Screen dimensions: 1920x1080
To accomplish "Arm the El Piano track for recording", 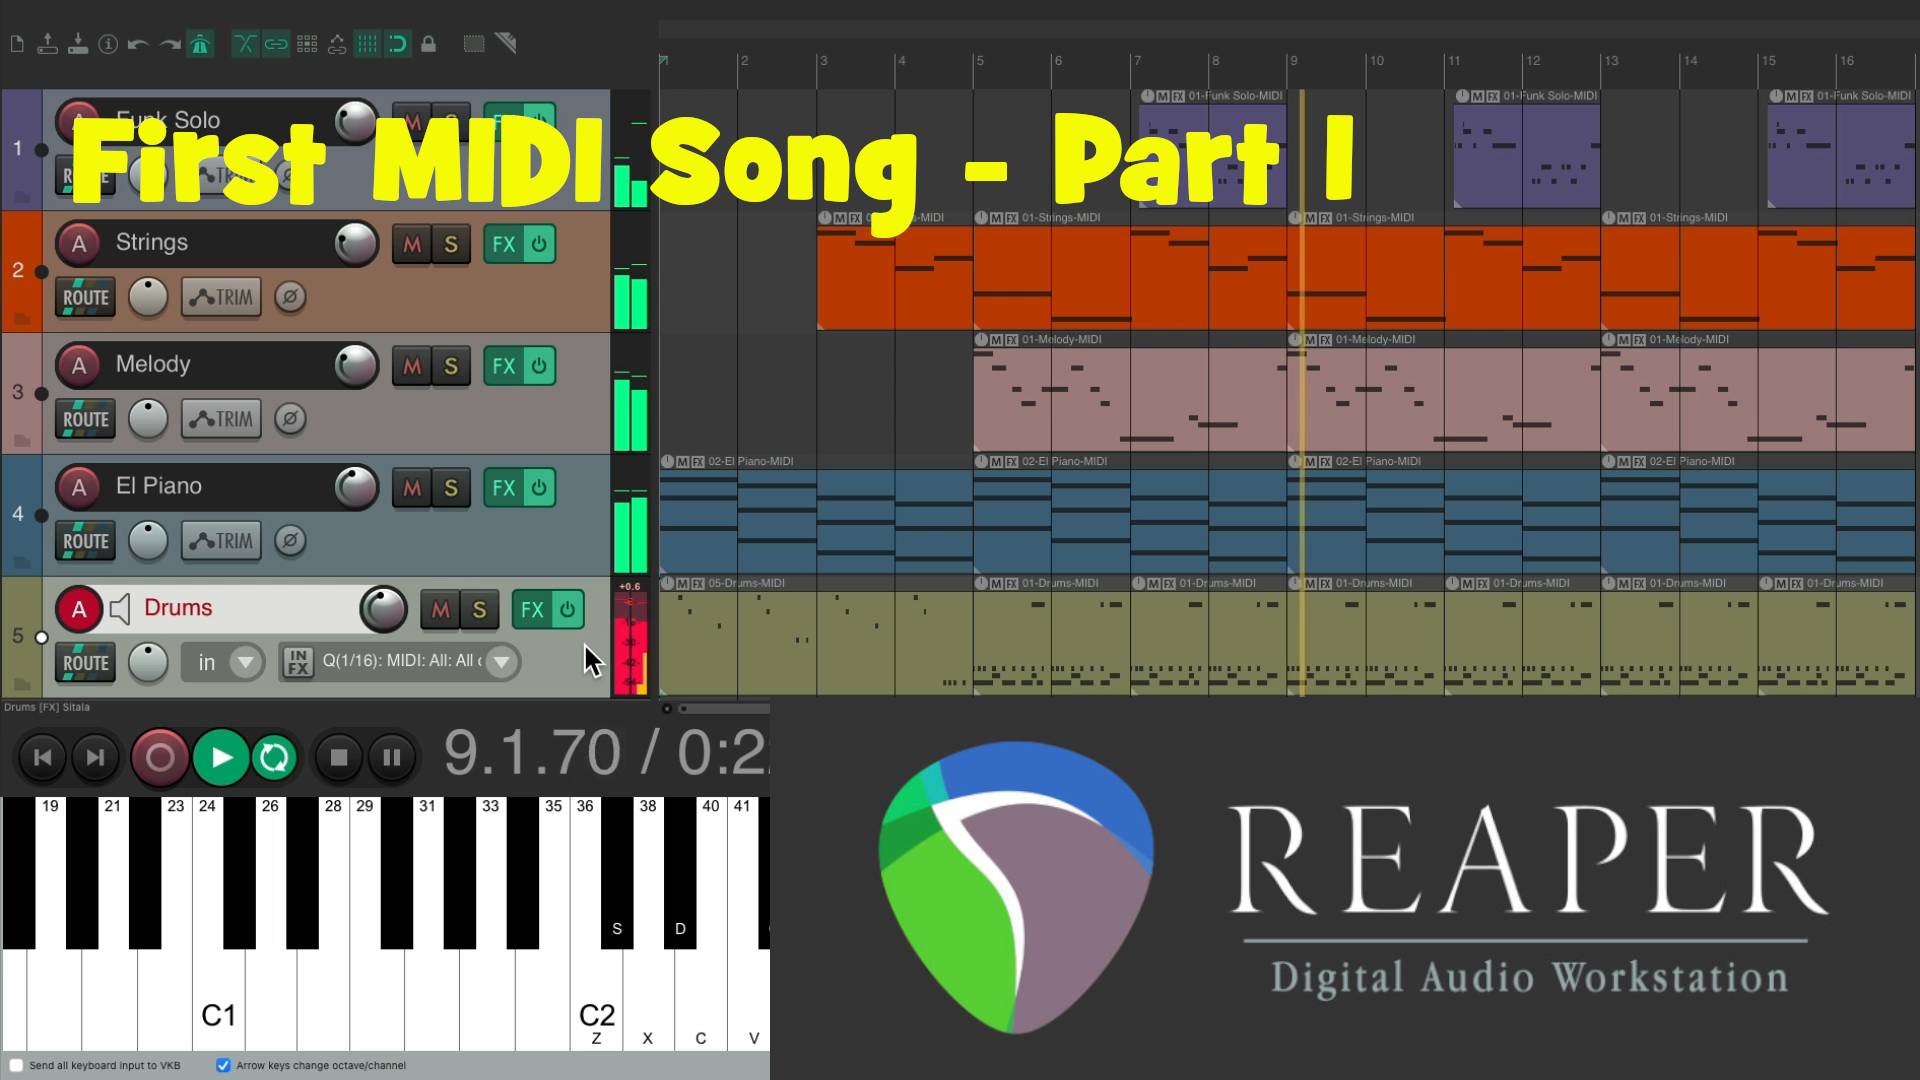I will [79, 488].
